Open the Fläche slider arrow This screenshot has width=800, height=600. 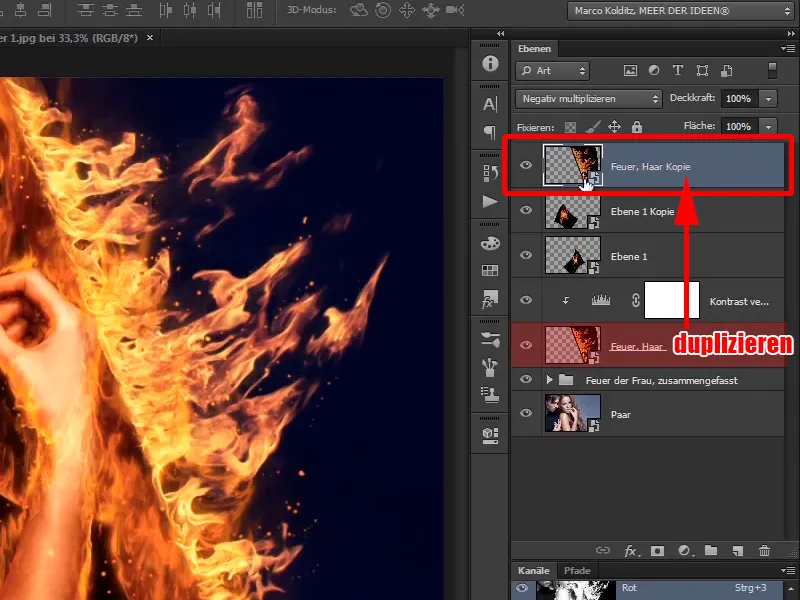(x=768, y=127)
